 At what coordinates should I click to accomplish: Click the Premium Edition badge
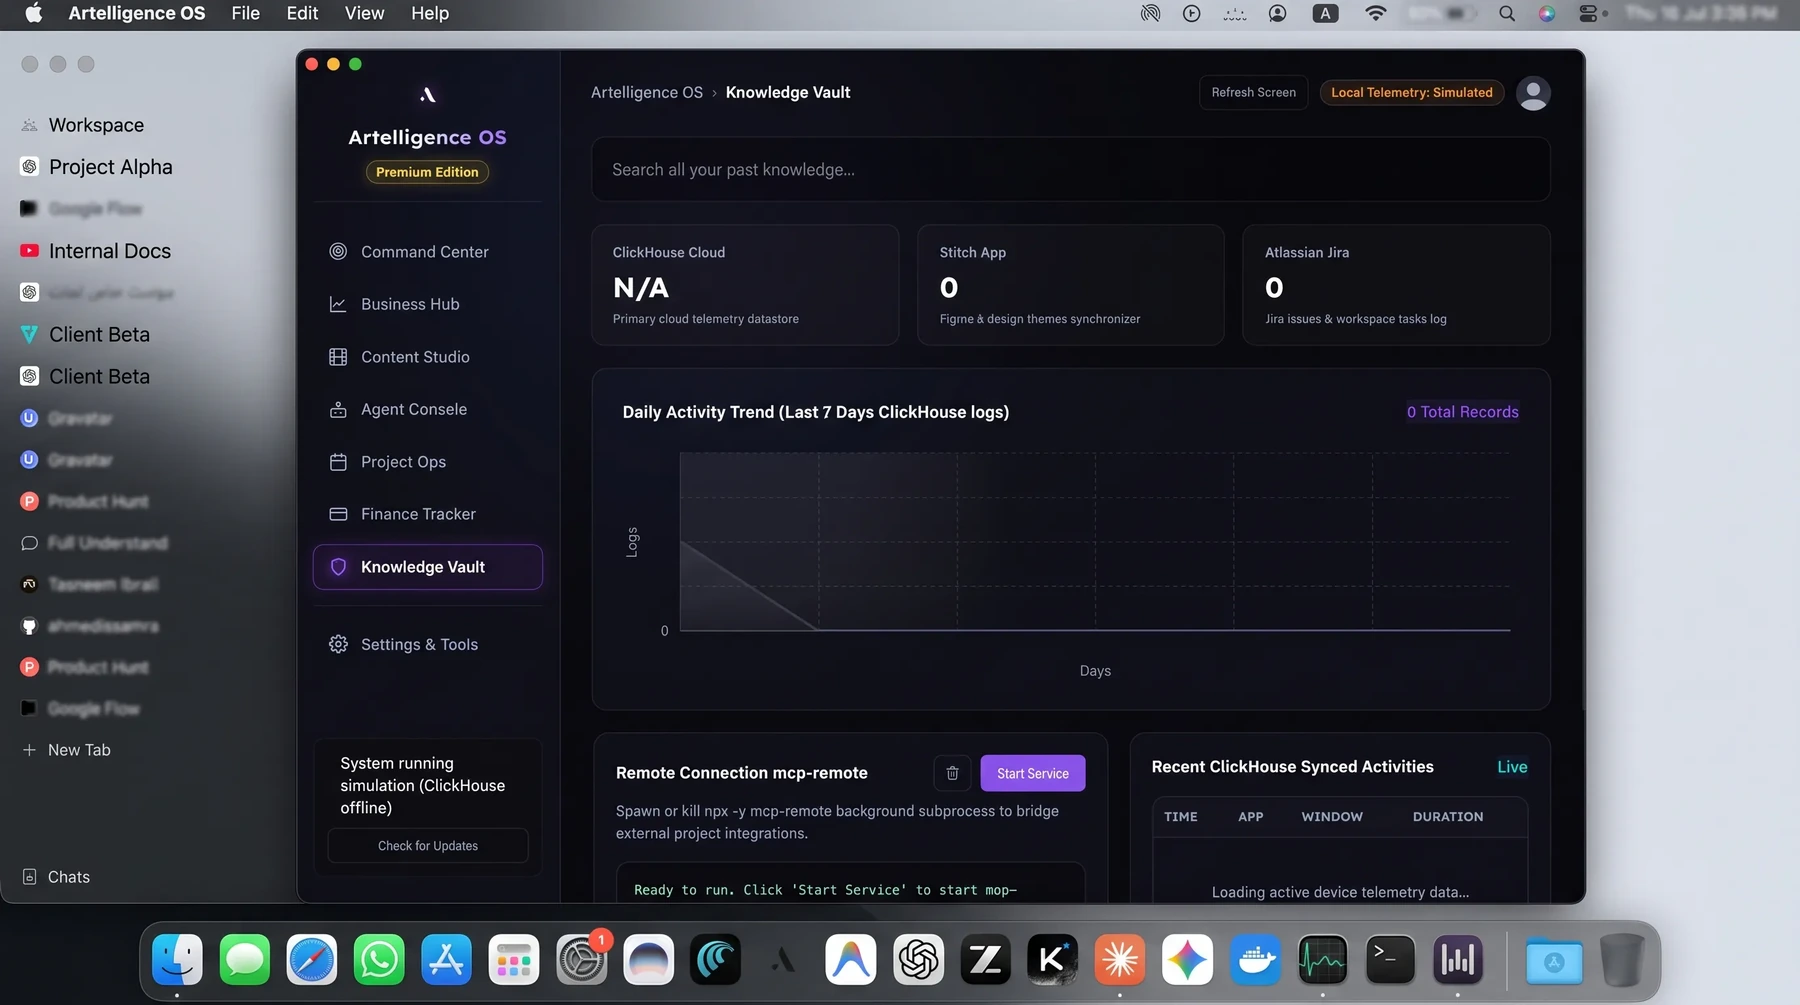pyautogui.click(x=427, y=172)
